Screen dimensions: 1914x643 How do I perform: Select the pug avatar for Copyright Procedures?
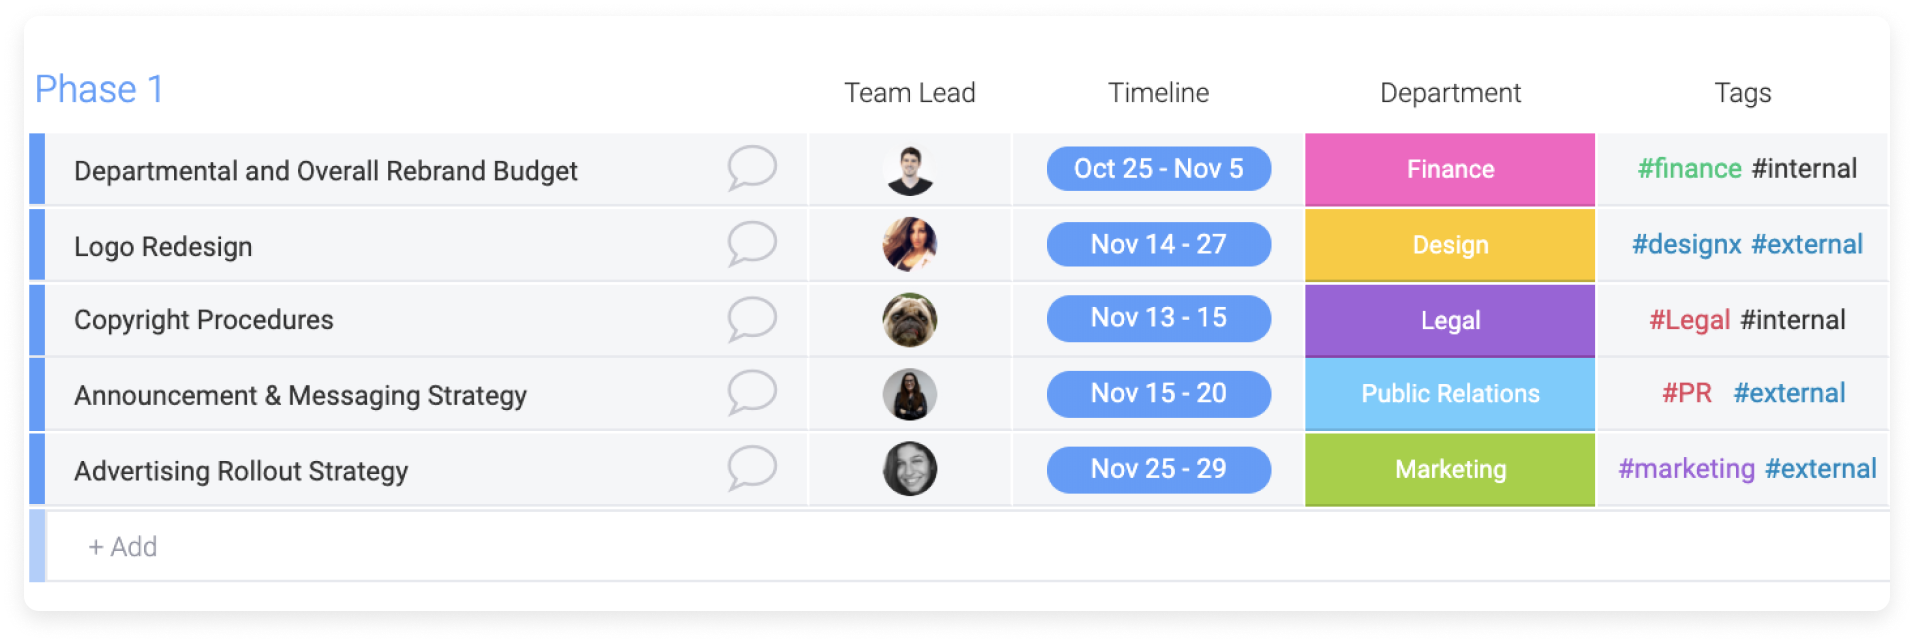[909, 320]
